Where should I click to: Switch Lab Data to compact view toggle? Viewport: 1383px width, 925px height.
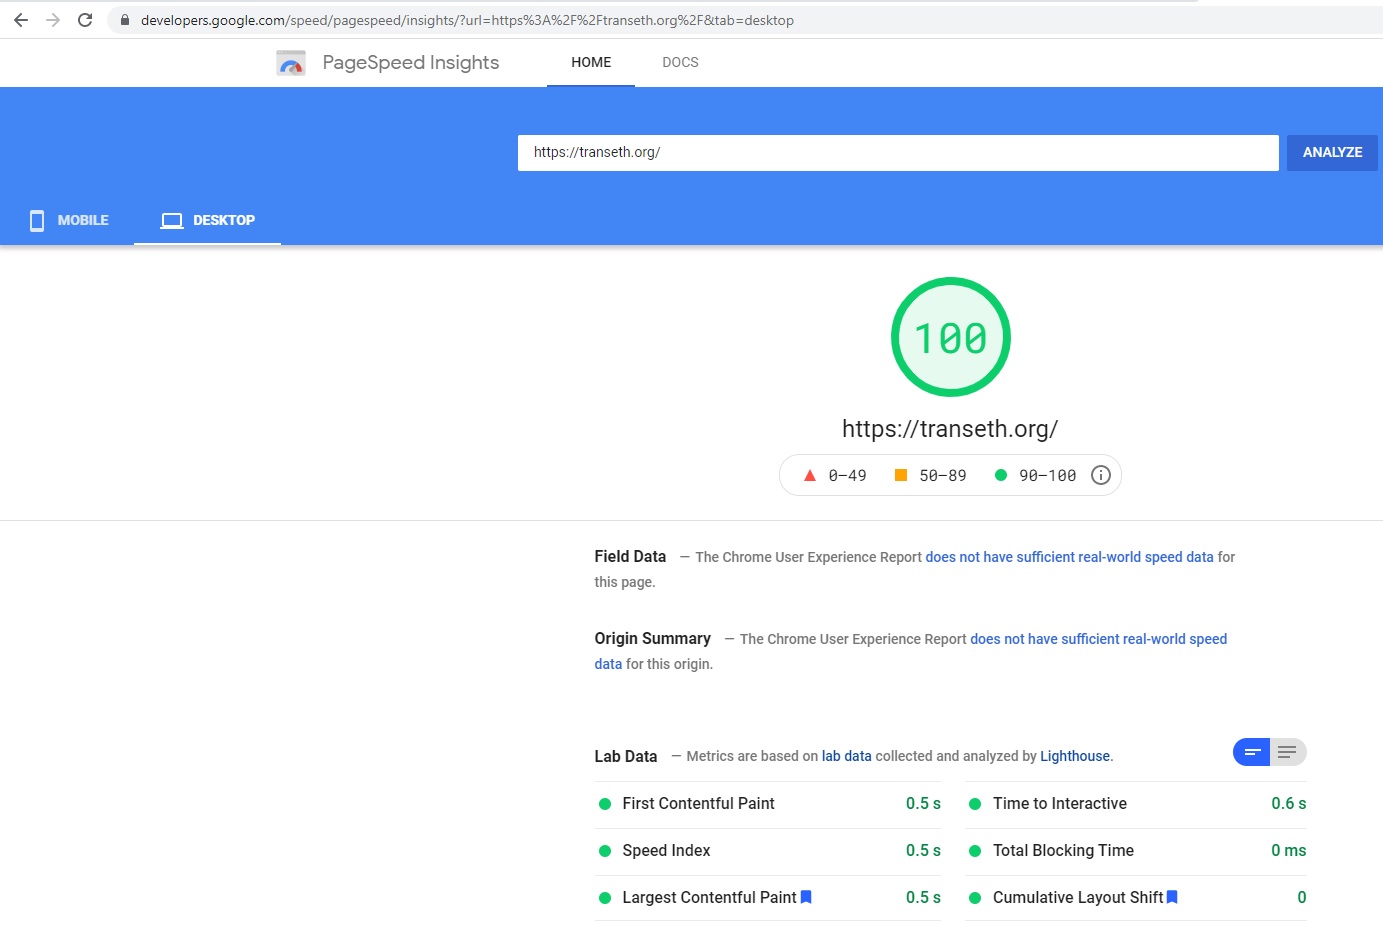[1251, 752]
